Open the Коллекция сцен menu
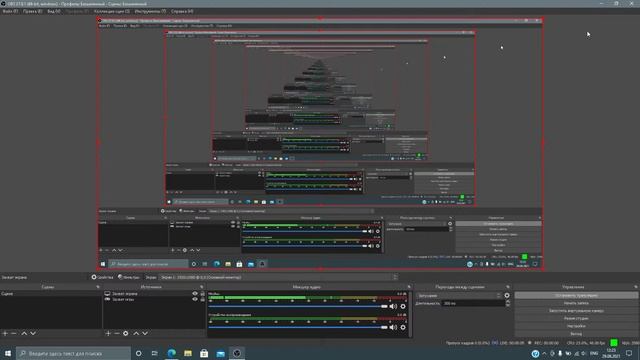 click(111, 11)
